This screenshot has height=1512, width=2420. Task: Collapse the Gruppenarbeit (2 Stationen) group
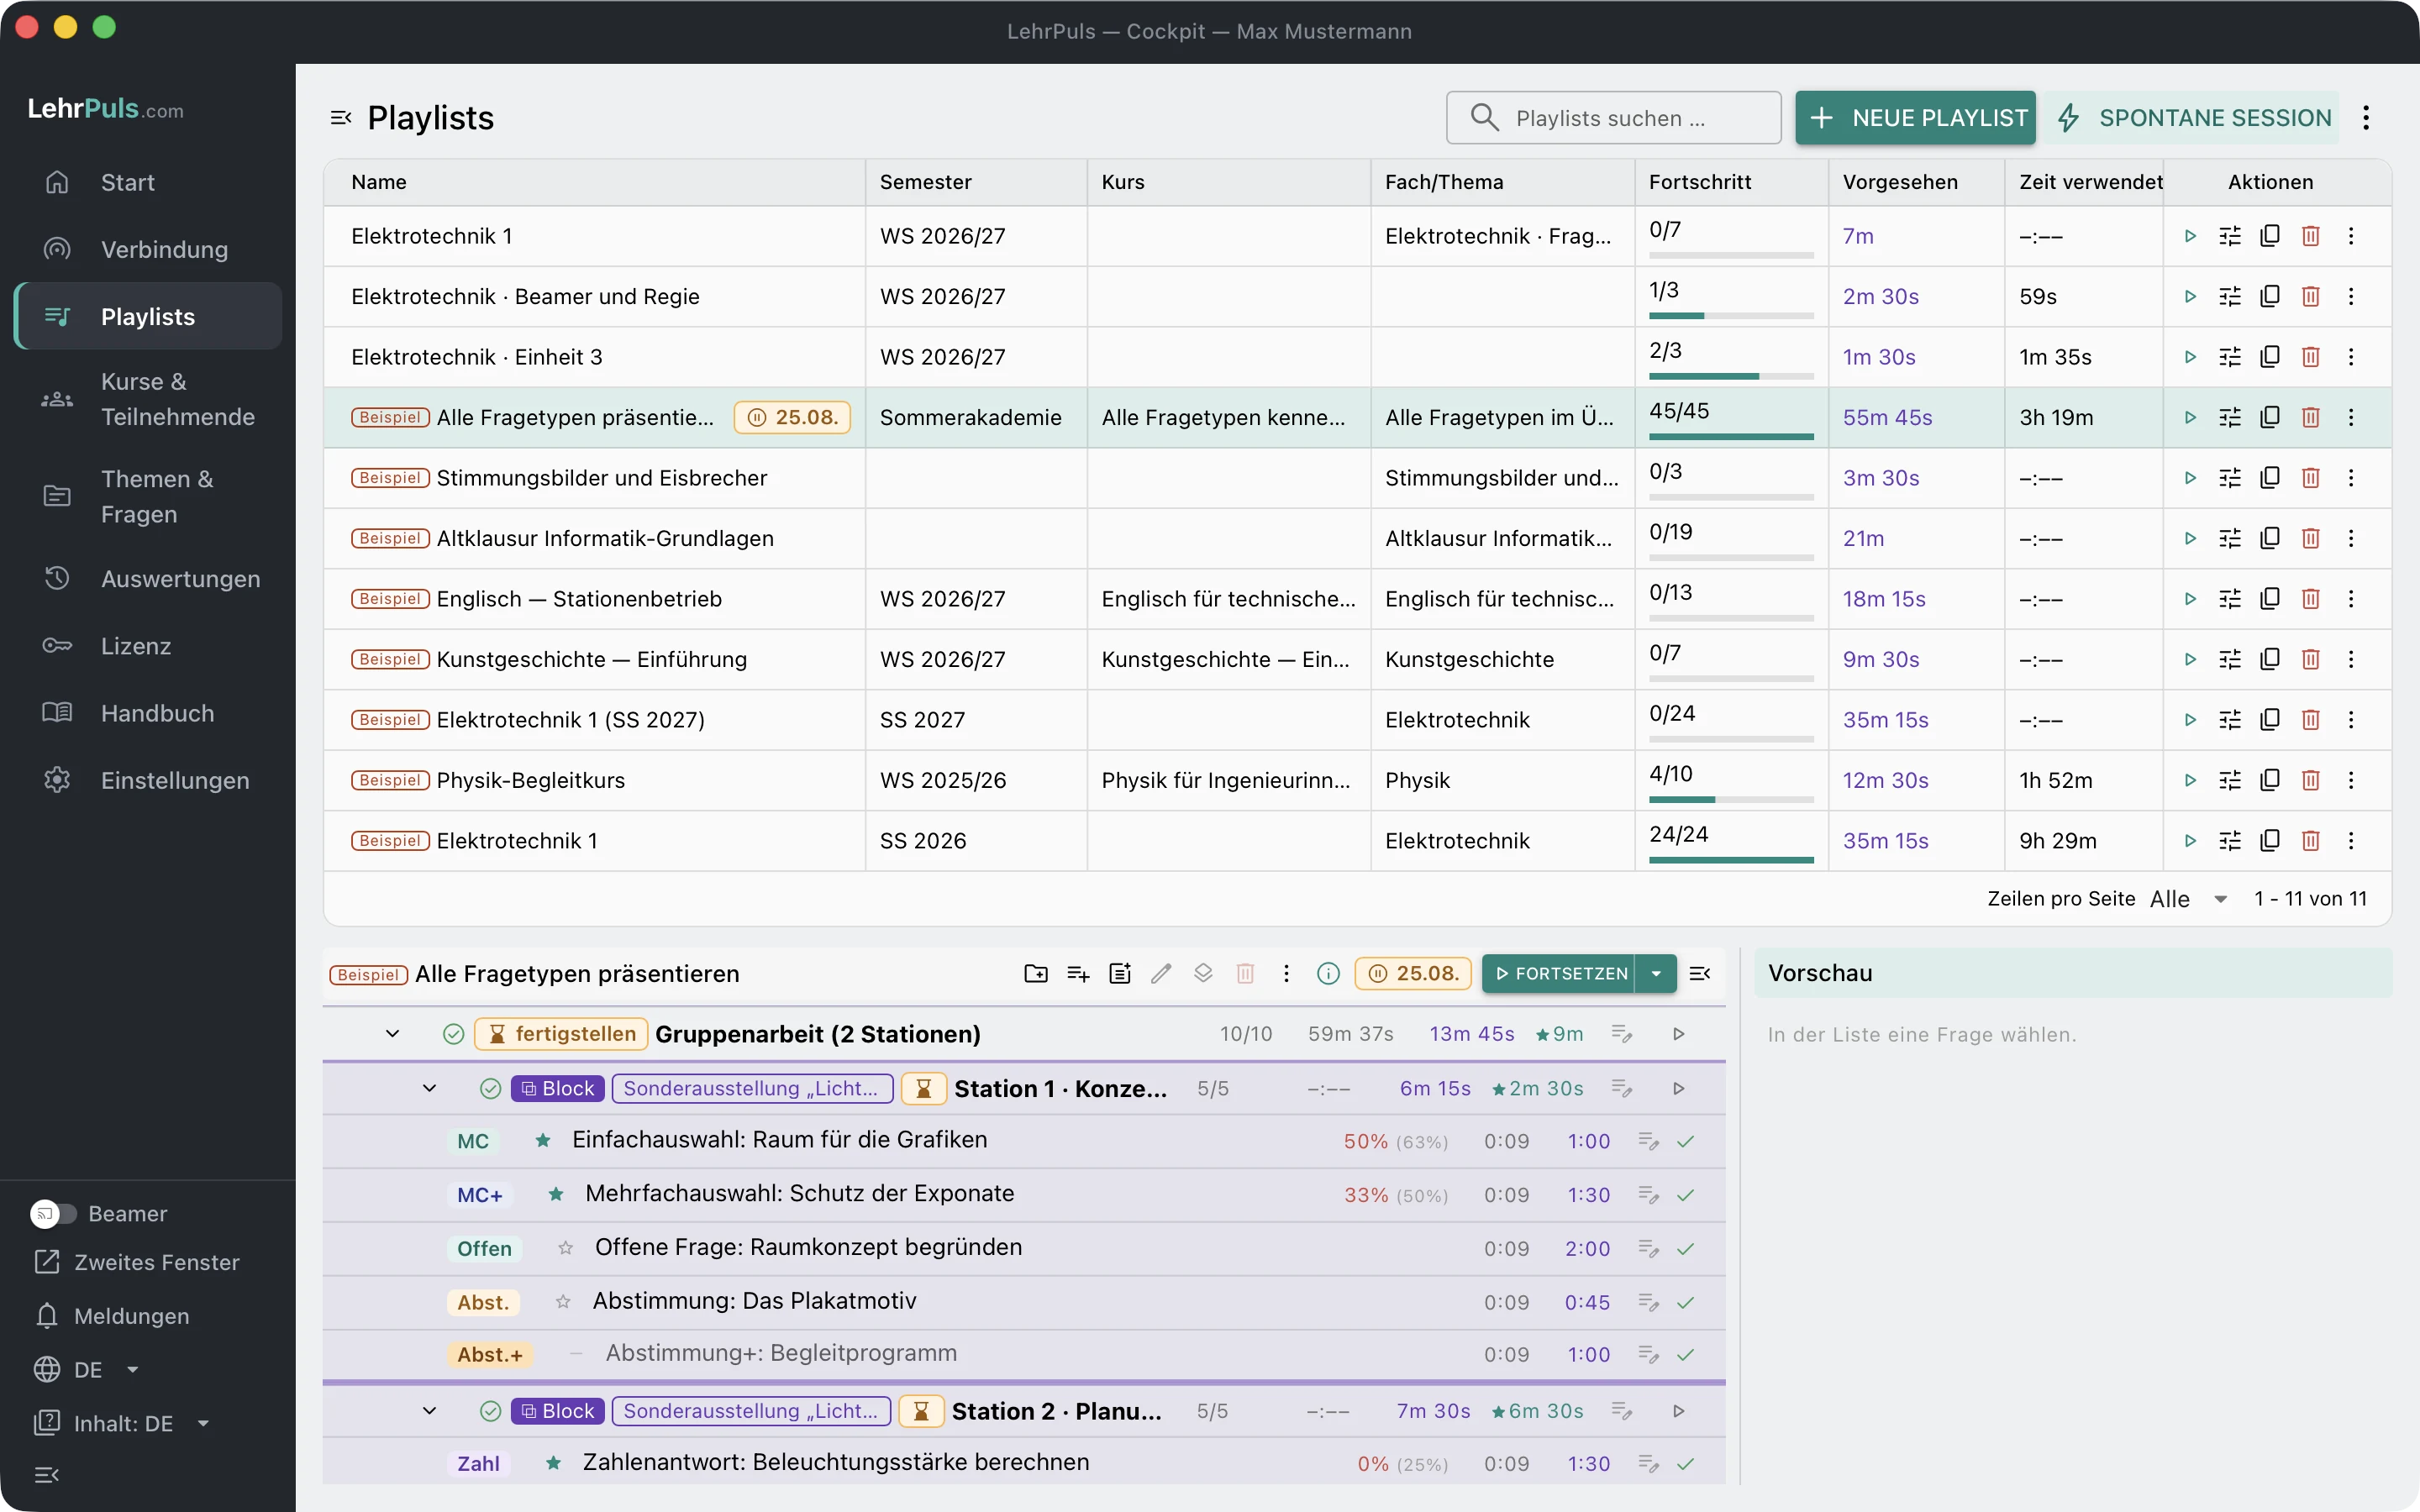(x=392, y=1033)
